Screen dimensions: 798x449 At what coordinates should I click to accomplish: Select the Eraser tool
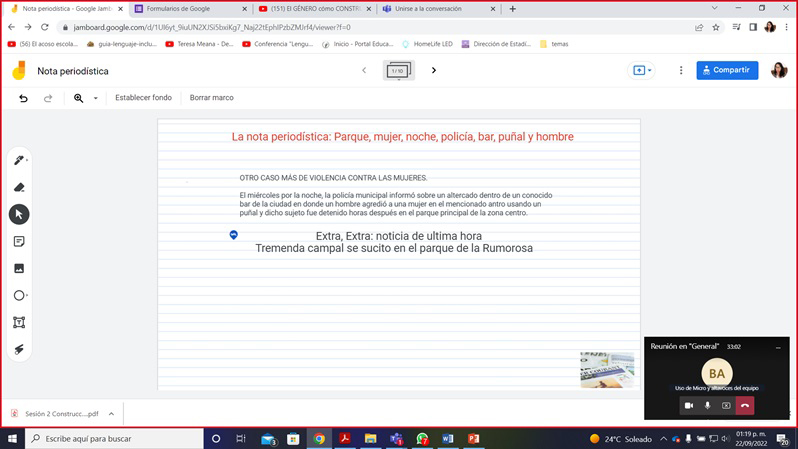[19, 187]
